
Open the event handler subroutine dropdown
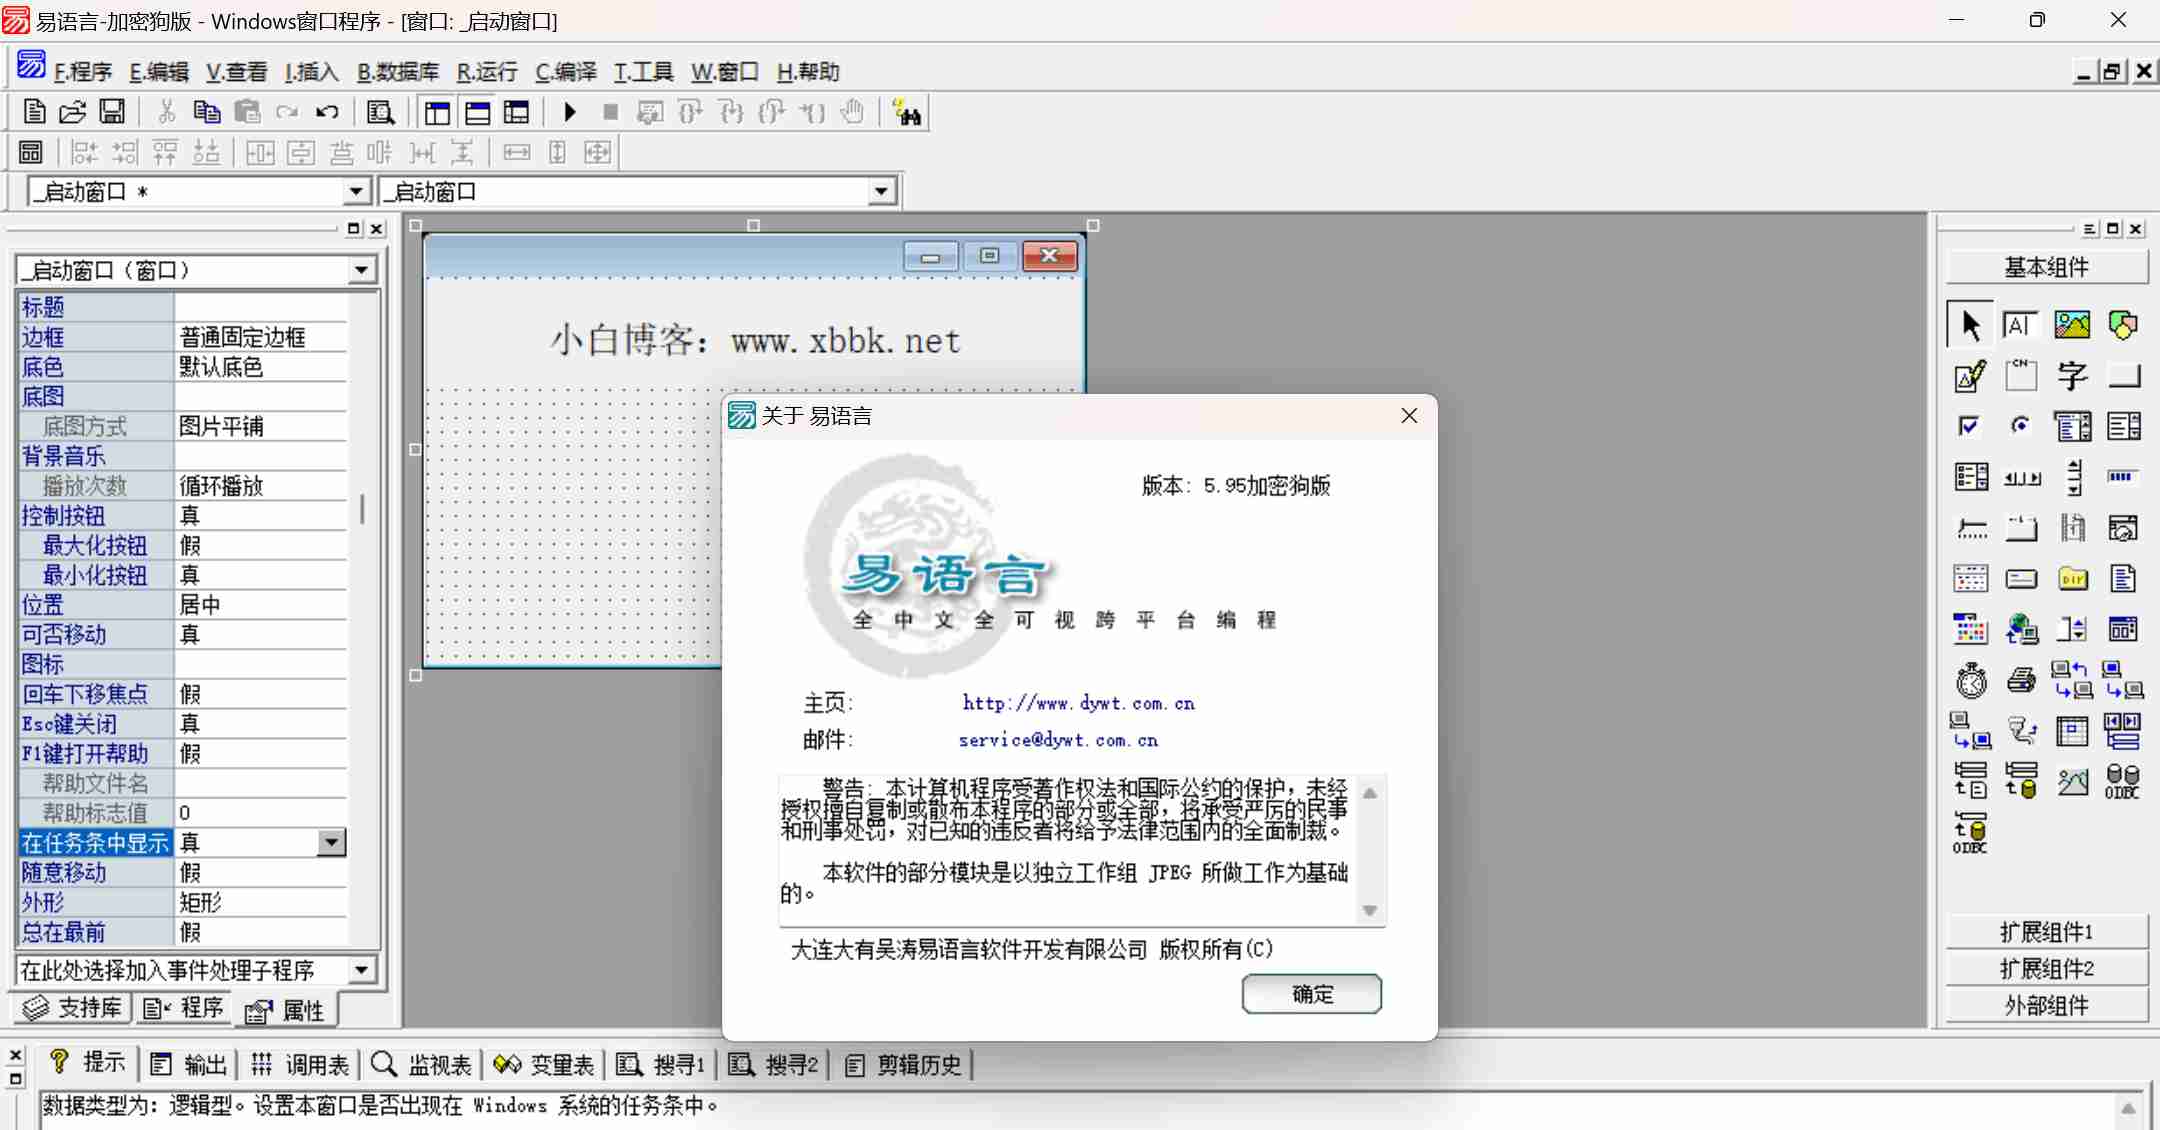click(x=362, y=970)
